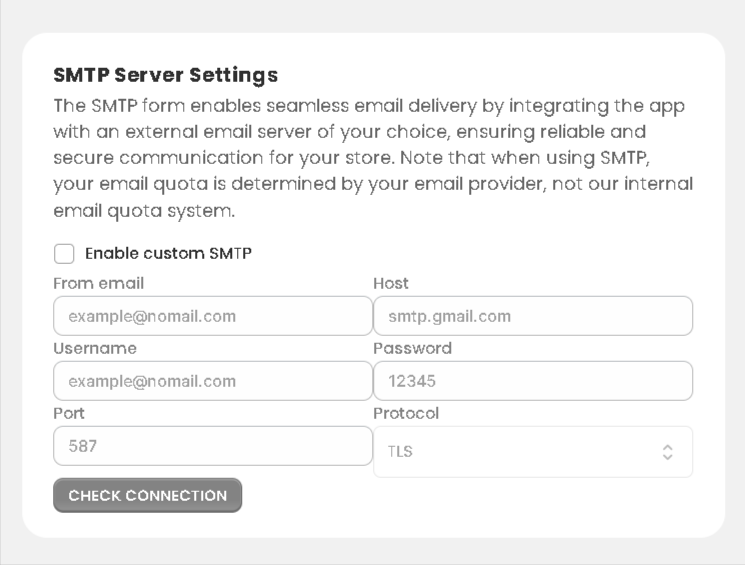Click the Protocol dropdown up-down chevron icon
This screenshot has width=745, height=565.
point(668,452)
